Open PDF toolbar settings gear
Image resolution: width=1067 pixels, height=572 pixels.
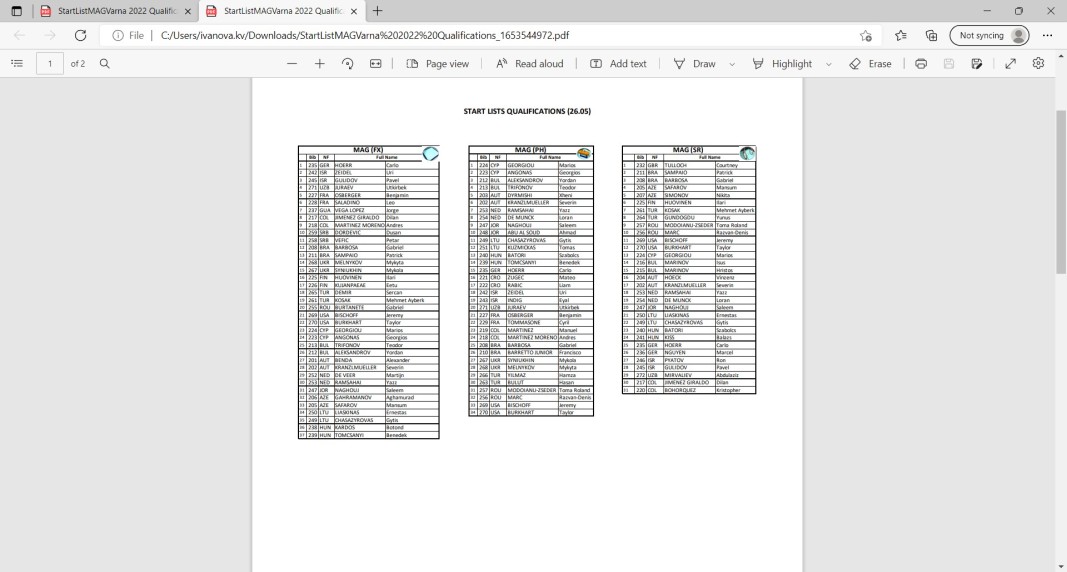tap(1038, 64)
